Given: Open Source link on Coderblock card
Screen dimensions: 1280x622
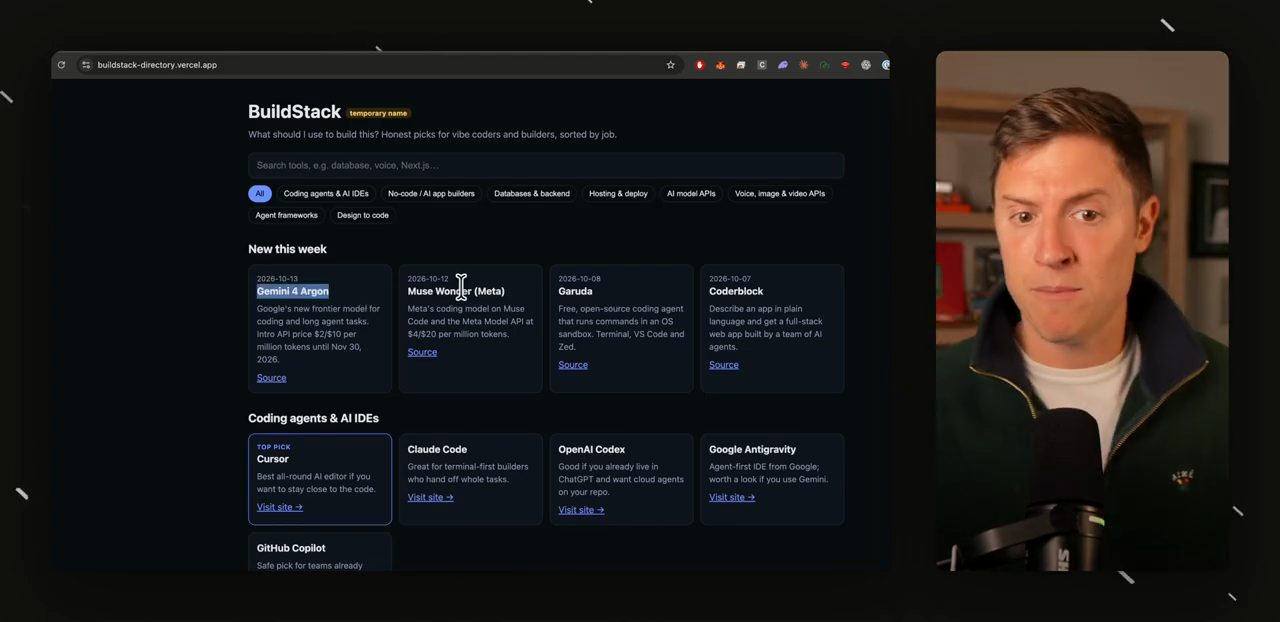Looking at the screenshot, I should [724, 365].
